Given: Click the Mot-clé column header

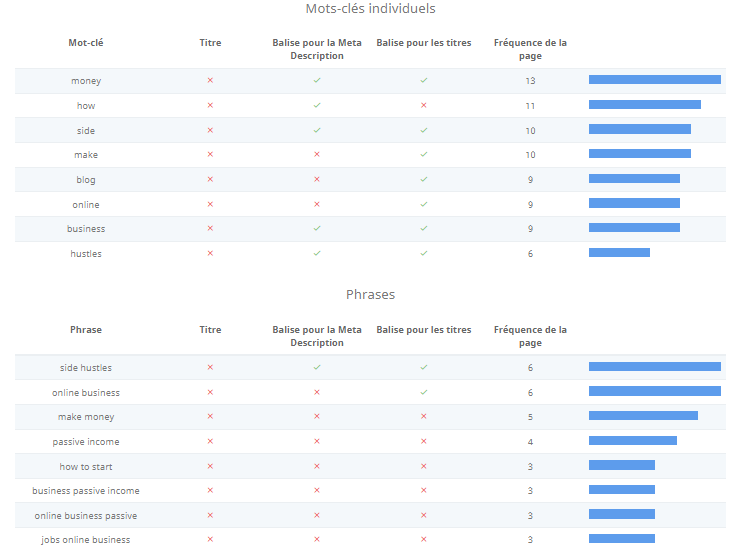Looking at the screenshot, I should tap(85, 43).
